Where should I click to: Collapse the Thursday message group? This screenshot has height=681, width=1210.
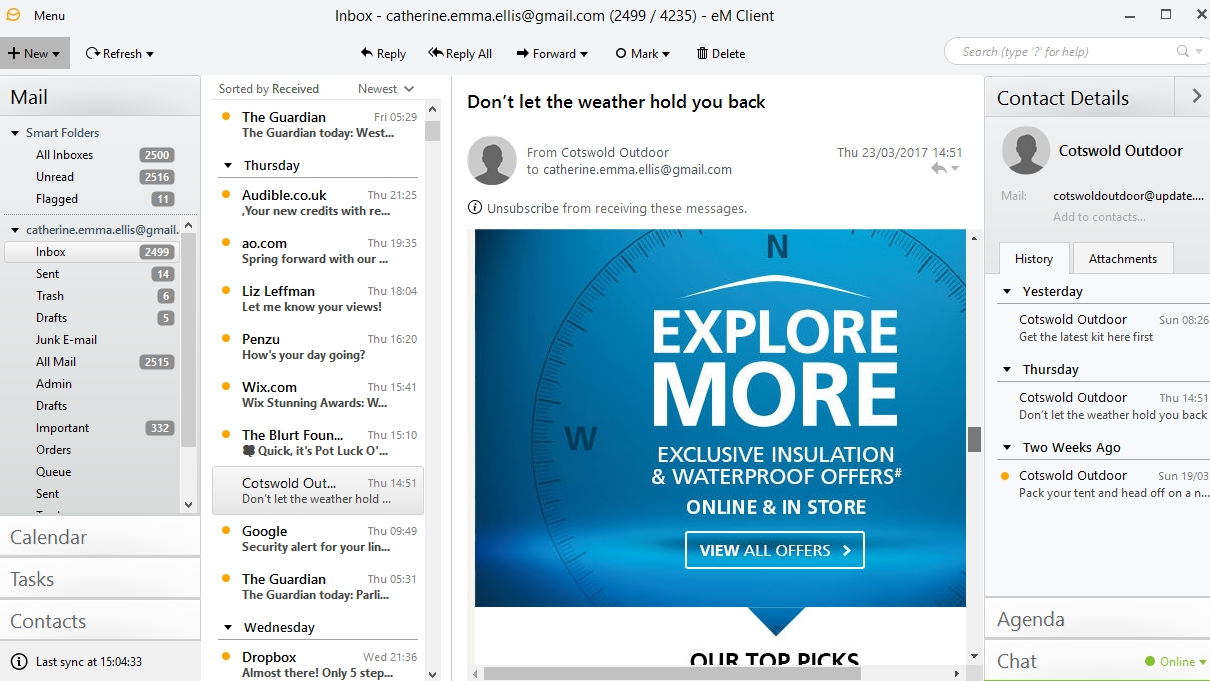coord(227,166)
